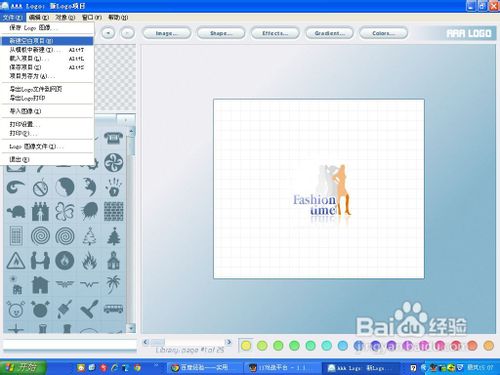This screenshot has width=500, height=375.
Task: Pick the pig face shape
Action: click(x=16, y=309)
